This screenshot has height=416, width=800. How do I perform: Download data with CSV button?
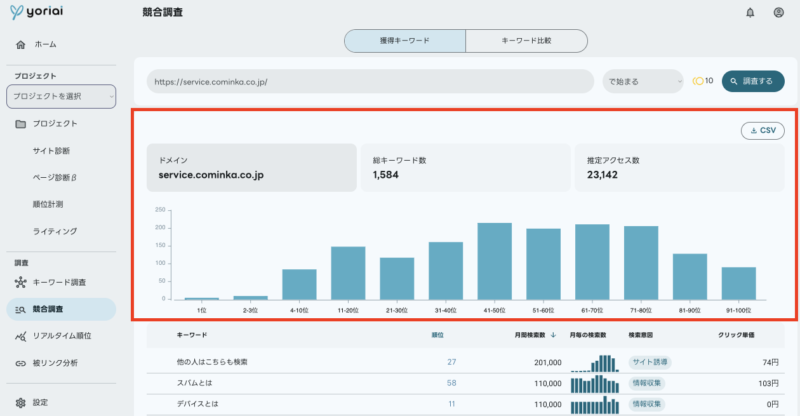click(x=763, y=131)
